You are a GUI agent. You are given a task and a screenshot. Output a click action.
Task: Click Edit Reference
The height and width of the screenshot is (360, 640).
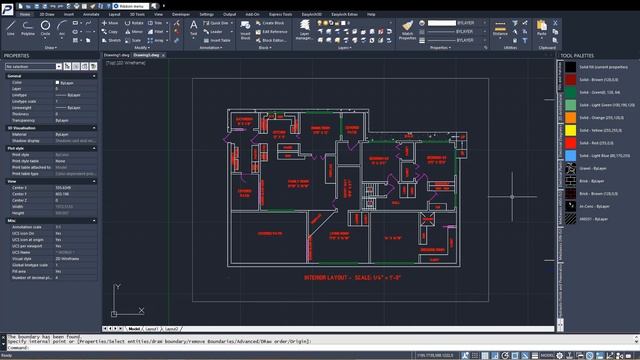272,31
